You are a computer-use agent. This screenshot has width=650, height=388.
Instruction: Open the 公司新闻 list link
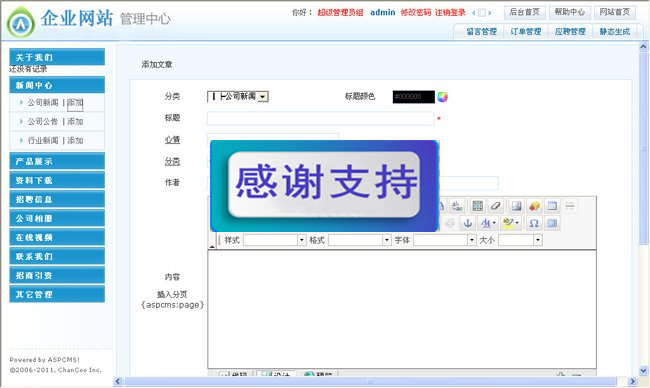[43, 102]
